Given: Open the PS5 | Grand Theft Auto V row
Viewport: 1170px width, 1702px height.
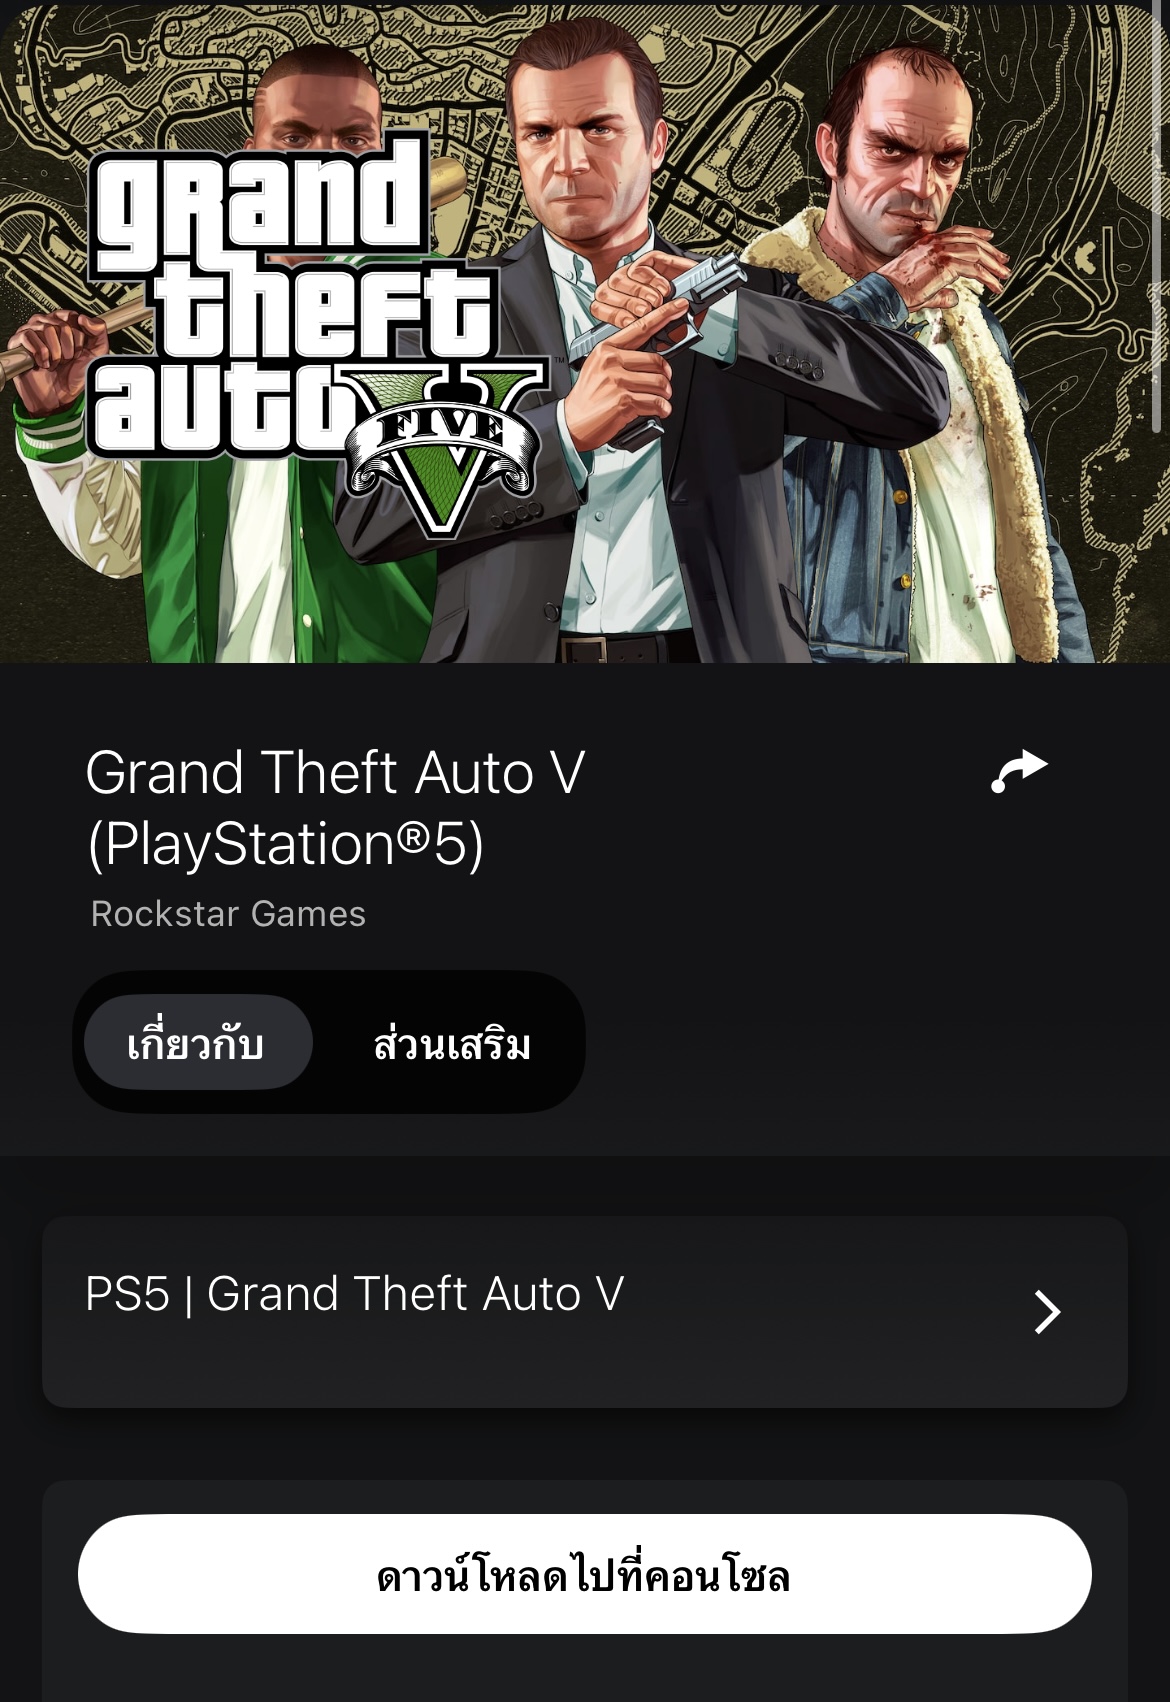Looking at the screenshot, I should (585, 1311).
